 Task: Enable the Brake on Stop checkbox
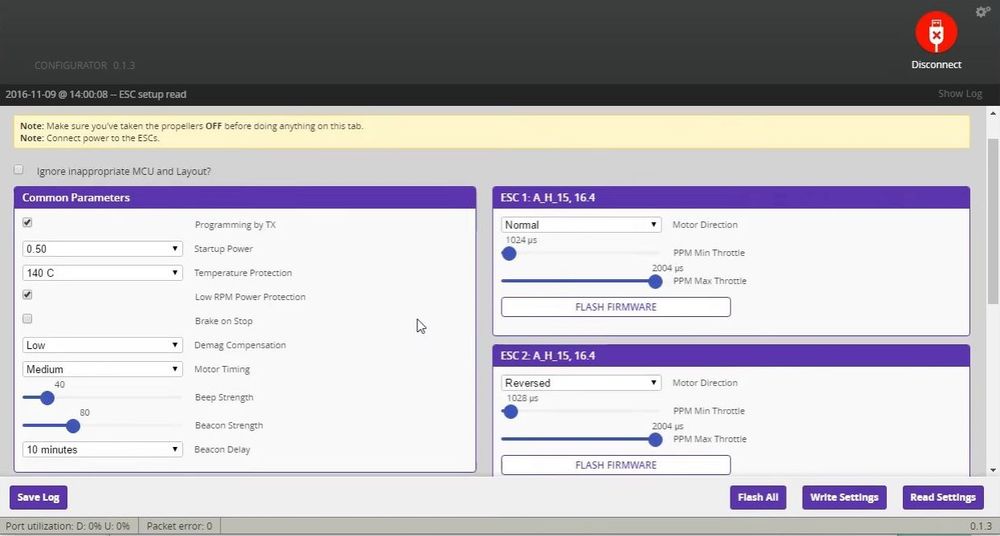tap(28, 319)
